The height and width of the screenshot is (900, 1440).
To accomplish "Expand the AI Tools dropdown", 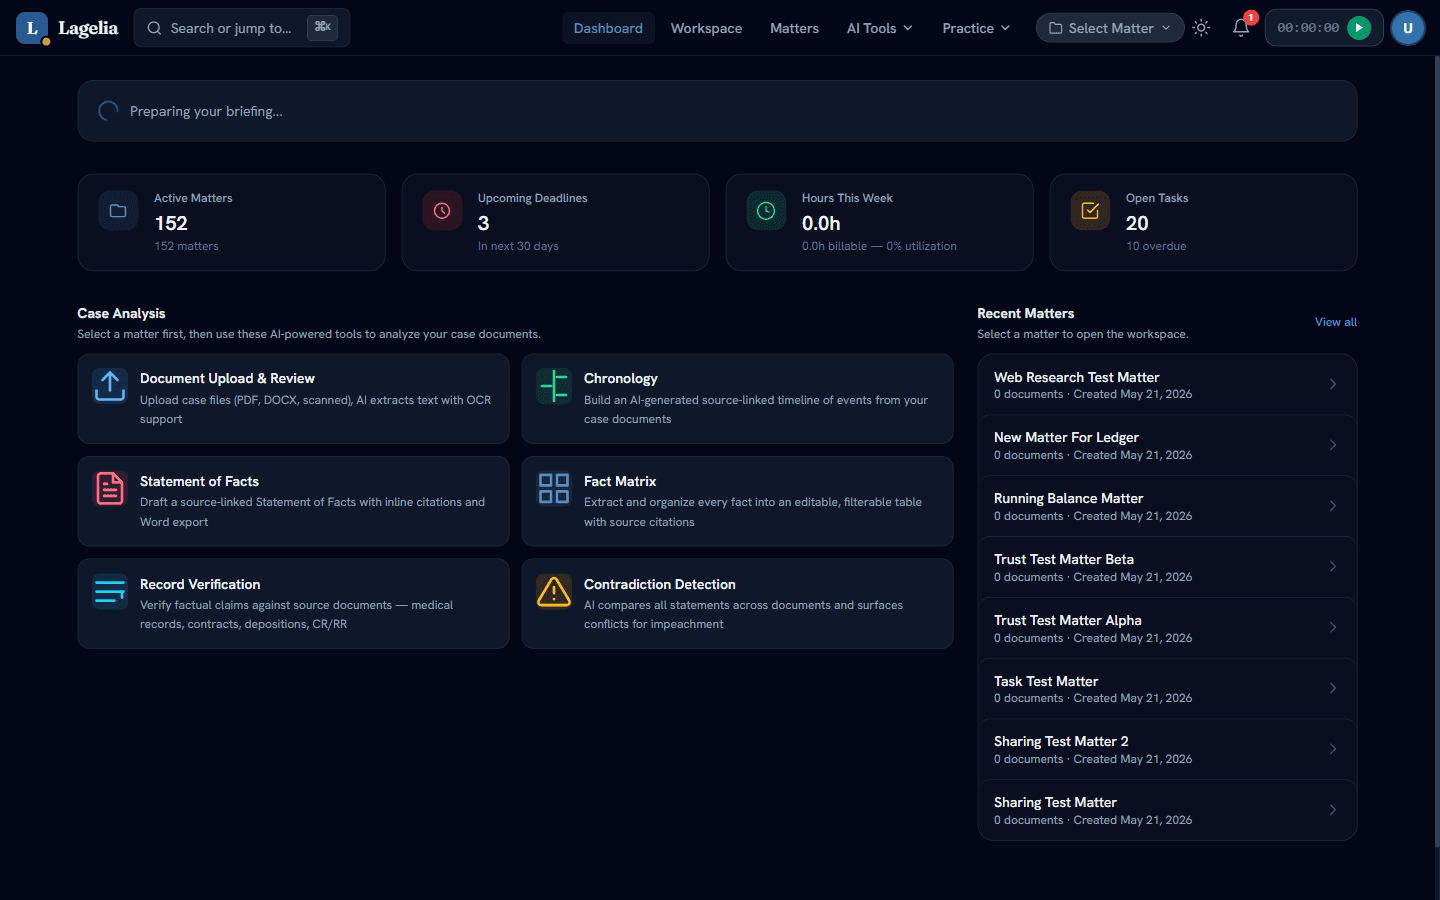I will [879, 28].
